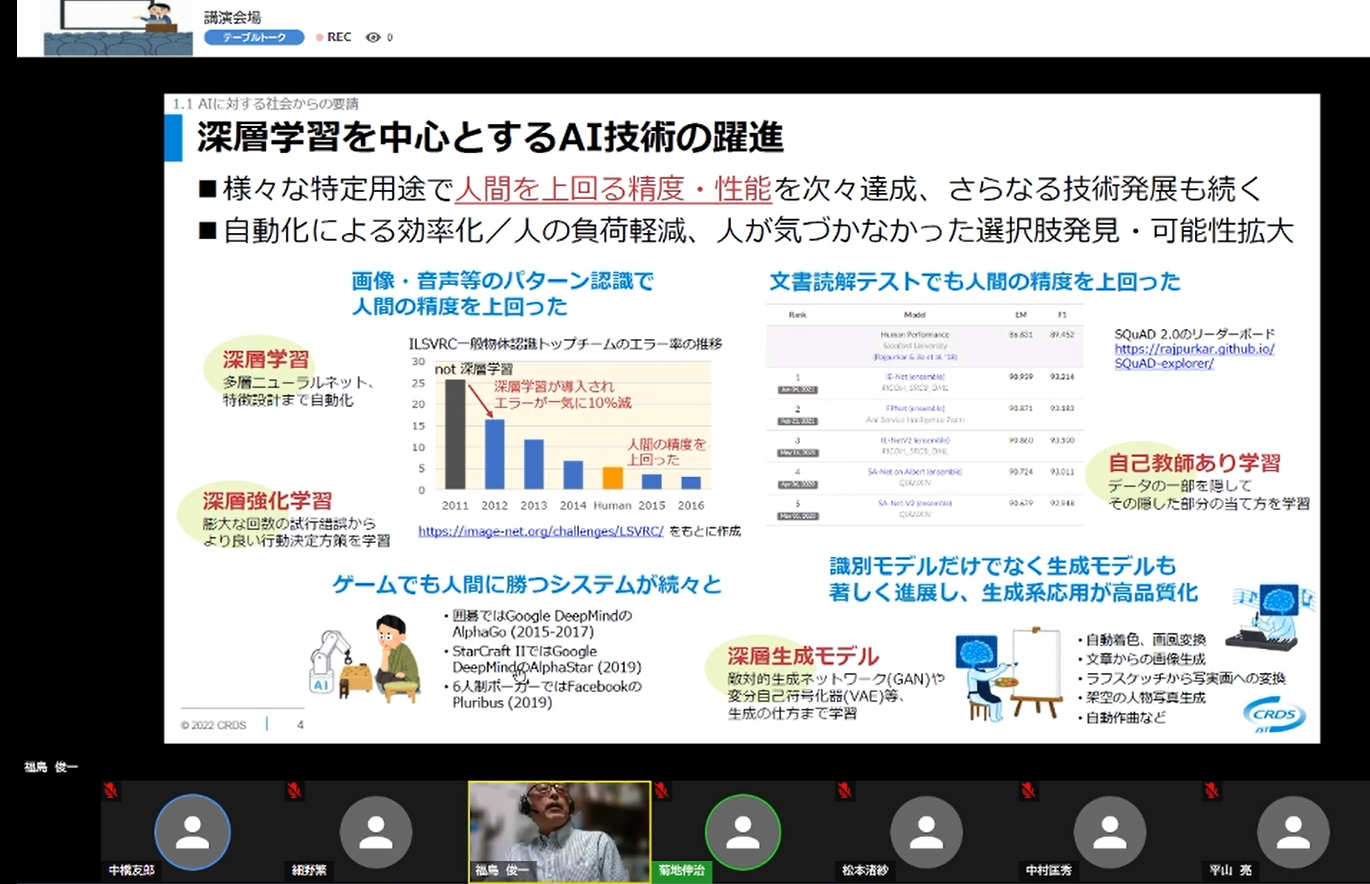This screenshot has width=1370, height=884.
Task: Select participant 中村匡秀 avatar tile
Action: pyautogui.click(x=1110, y=832)
